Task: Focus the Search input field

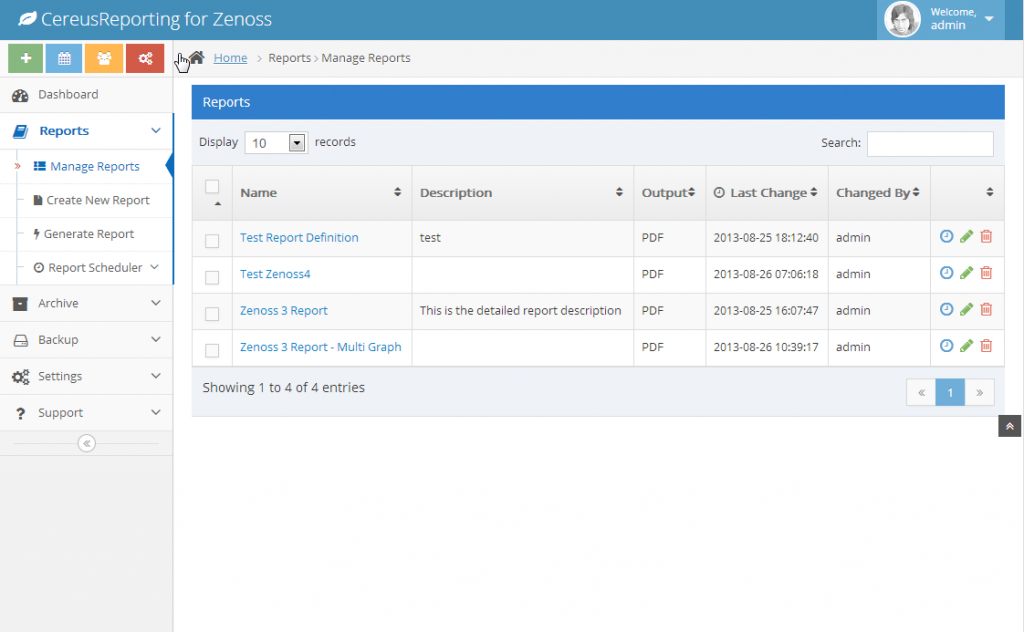Action: pyautogui.click(x=930, y=144)
